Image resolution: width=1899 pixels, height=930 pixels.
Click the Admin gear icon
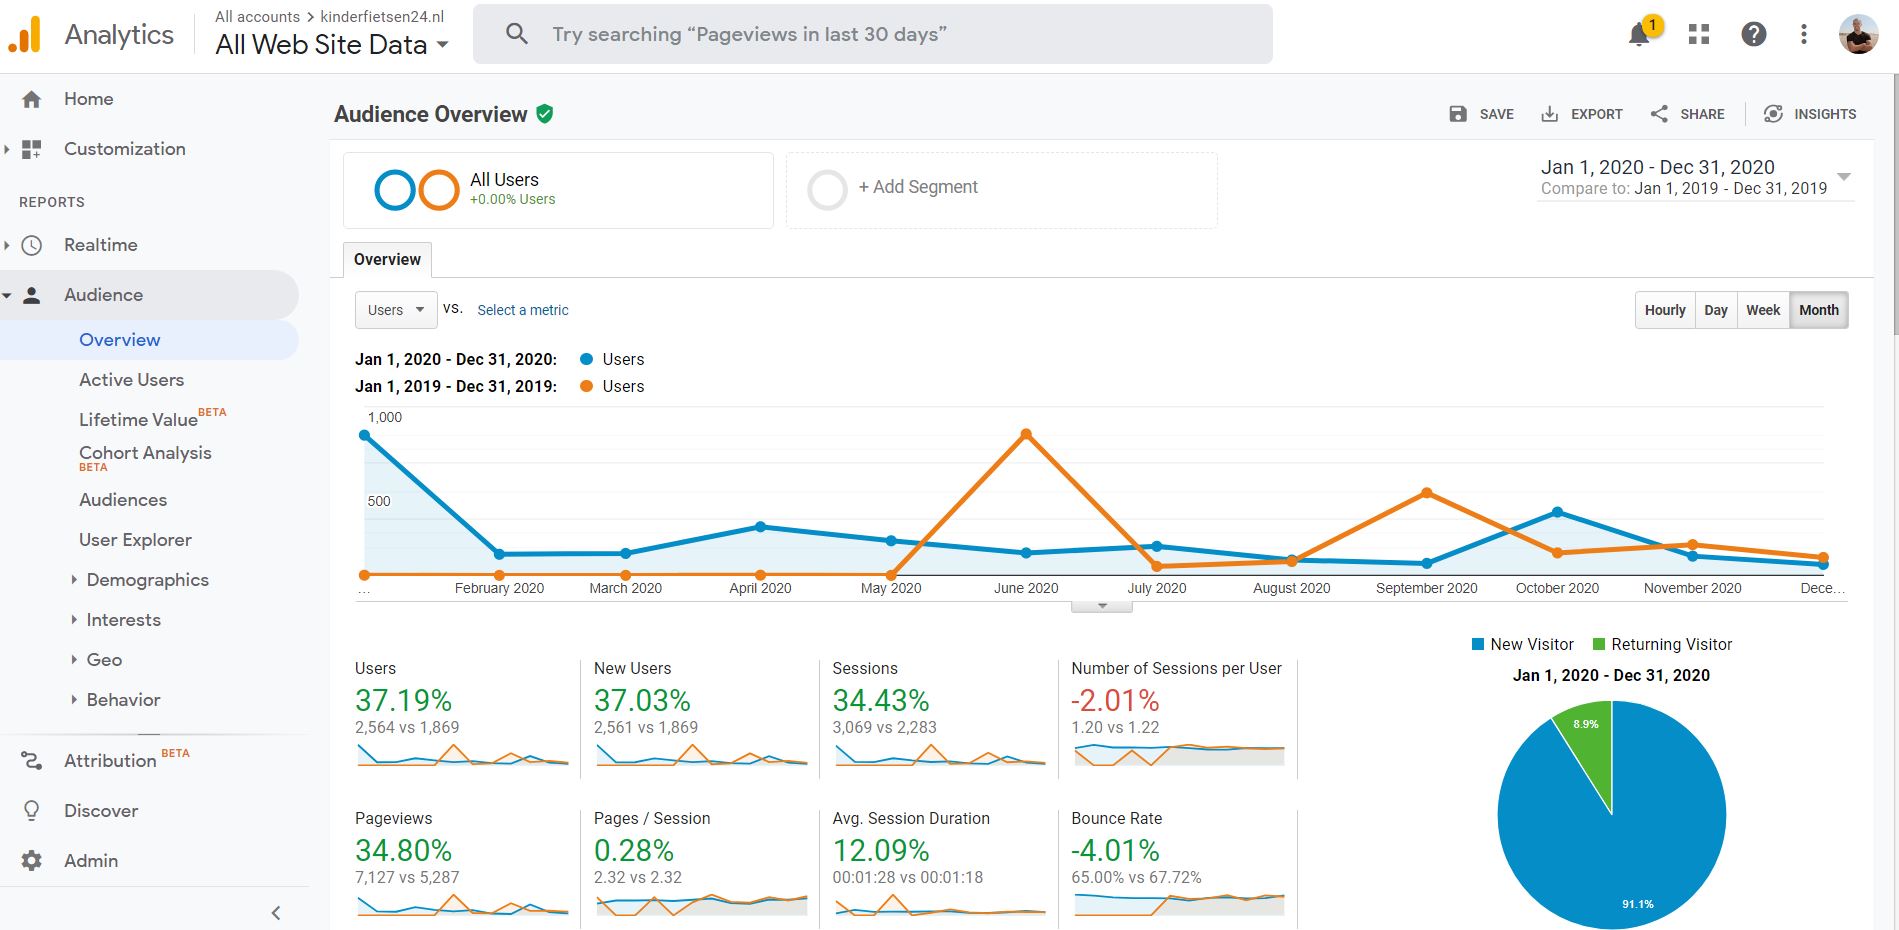tap(32, 861)
